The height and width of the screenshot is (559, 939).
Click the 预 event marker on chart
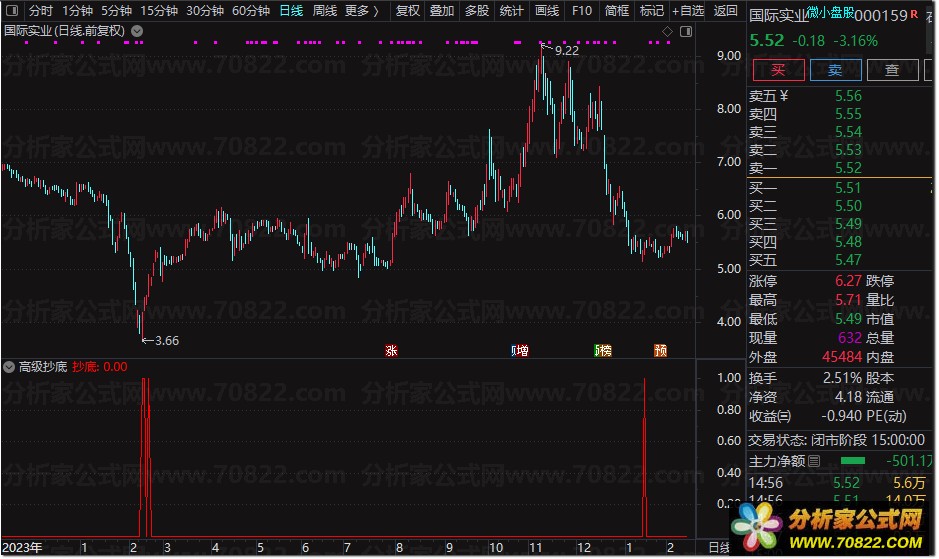click(x=661, y=350)
